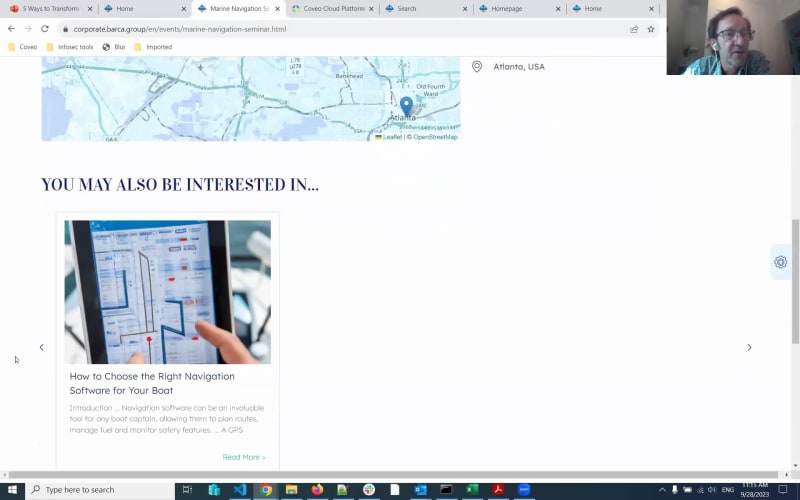This screenshot has height=500, width=800.
Task: Bookmark this page with the star icon
Action: [651, 29]
